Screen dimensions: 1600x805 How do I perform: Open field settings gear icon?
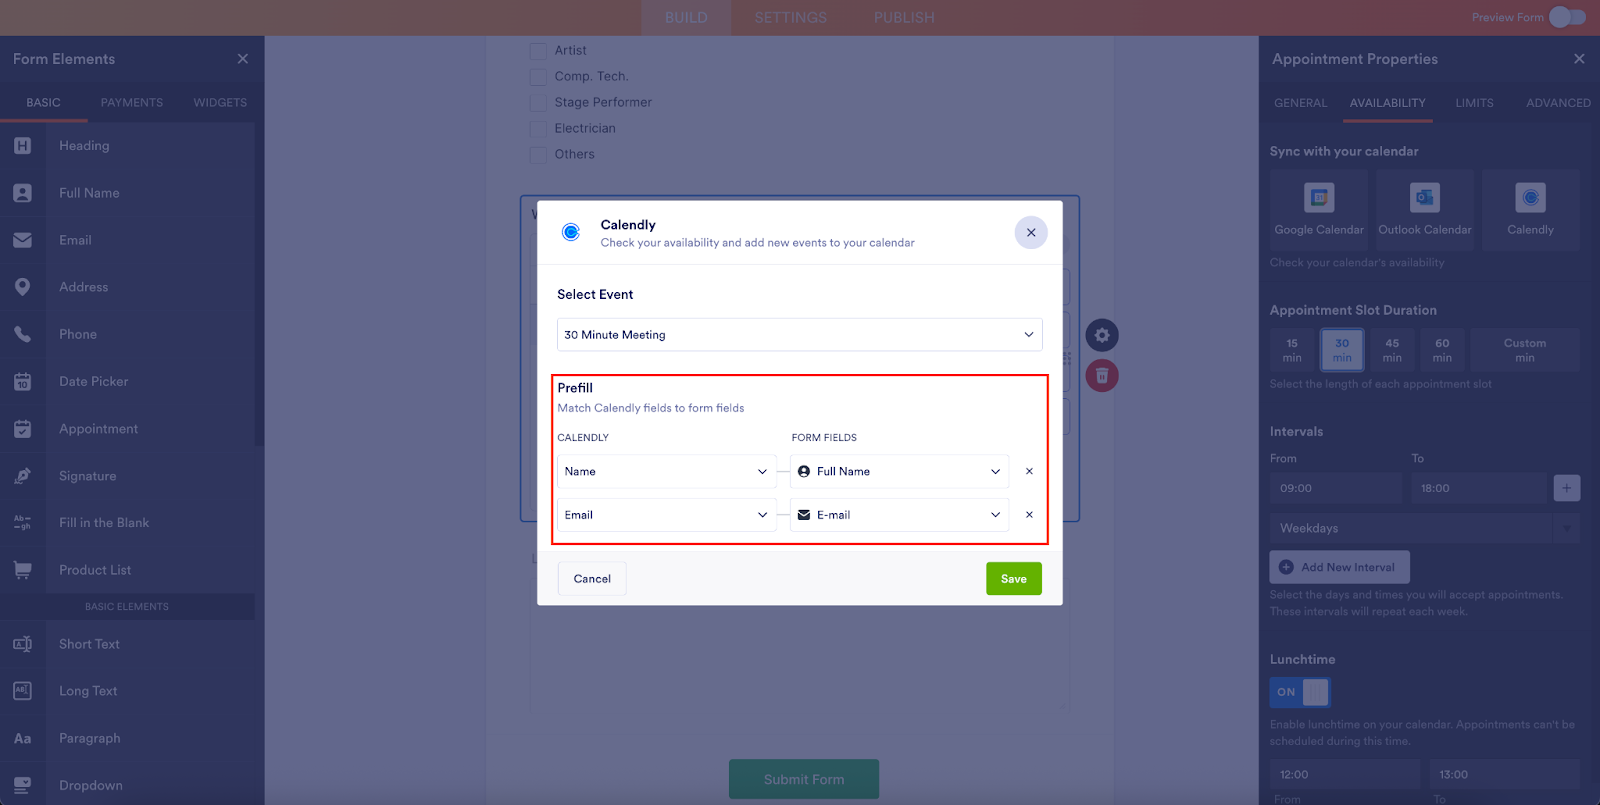(x=1102, y=335)
